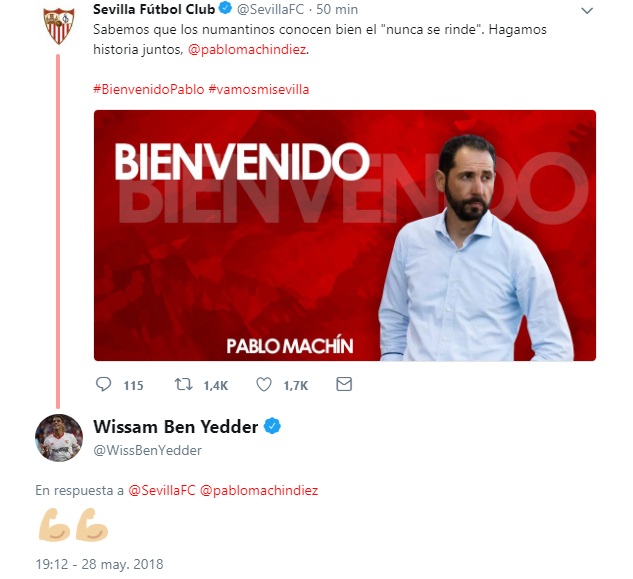This screenshot has height=579, width=633.
Task: Click the 19:12 - 28 may. 2018 timestamp
Action: click(x=99, y=564)
